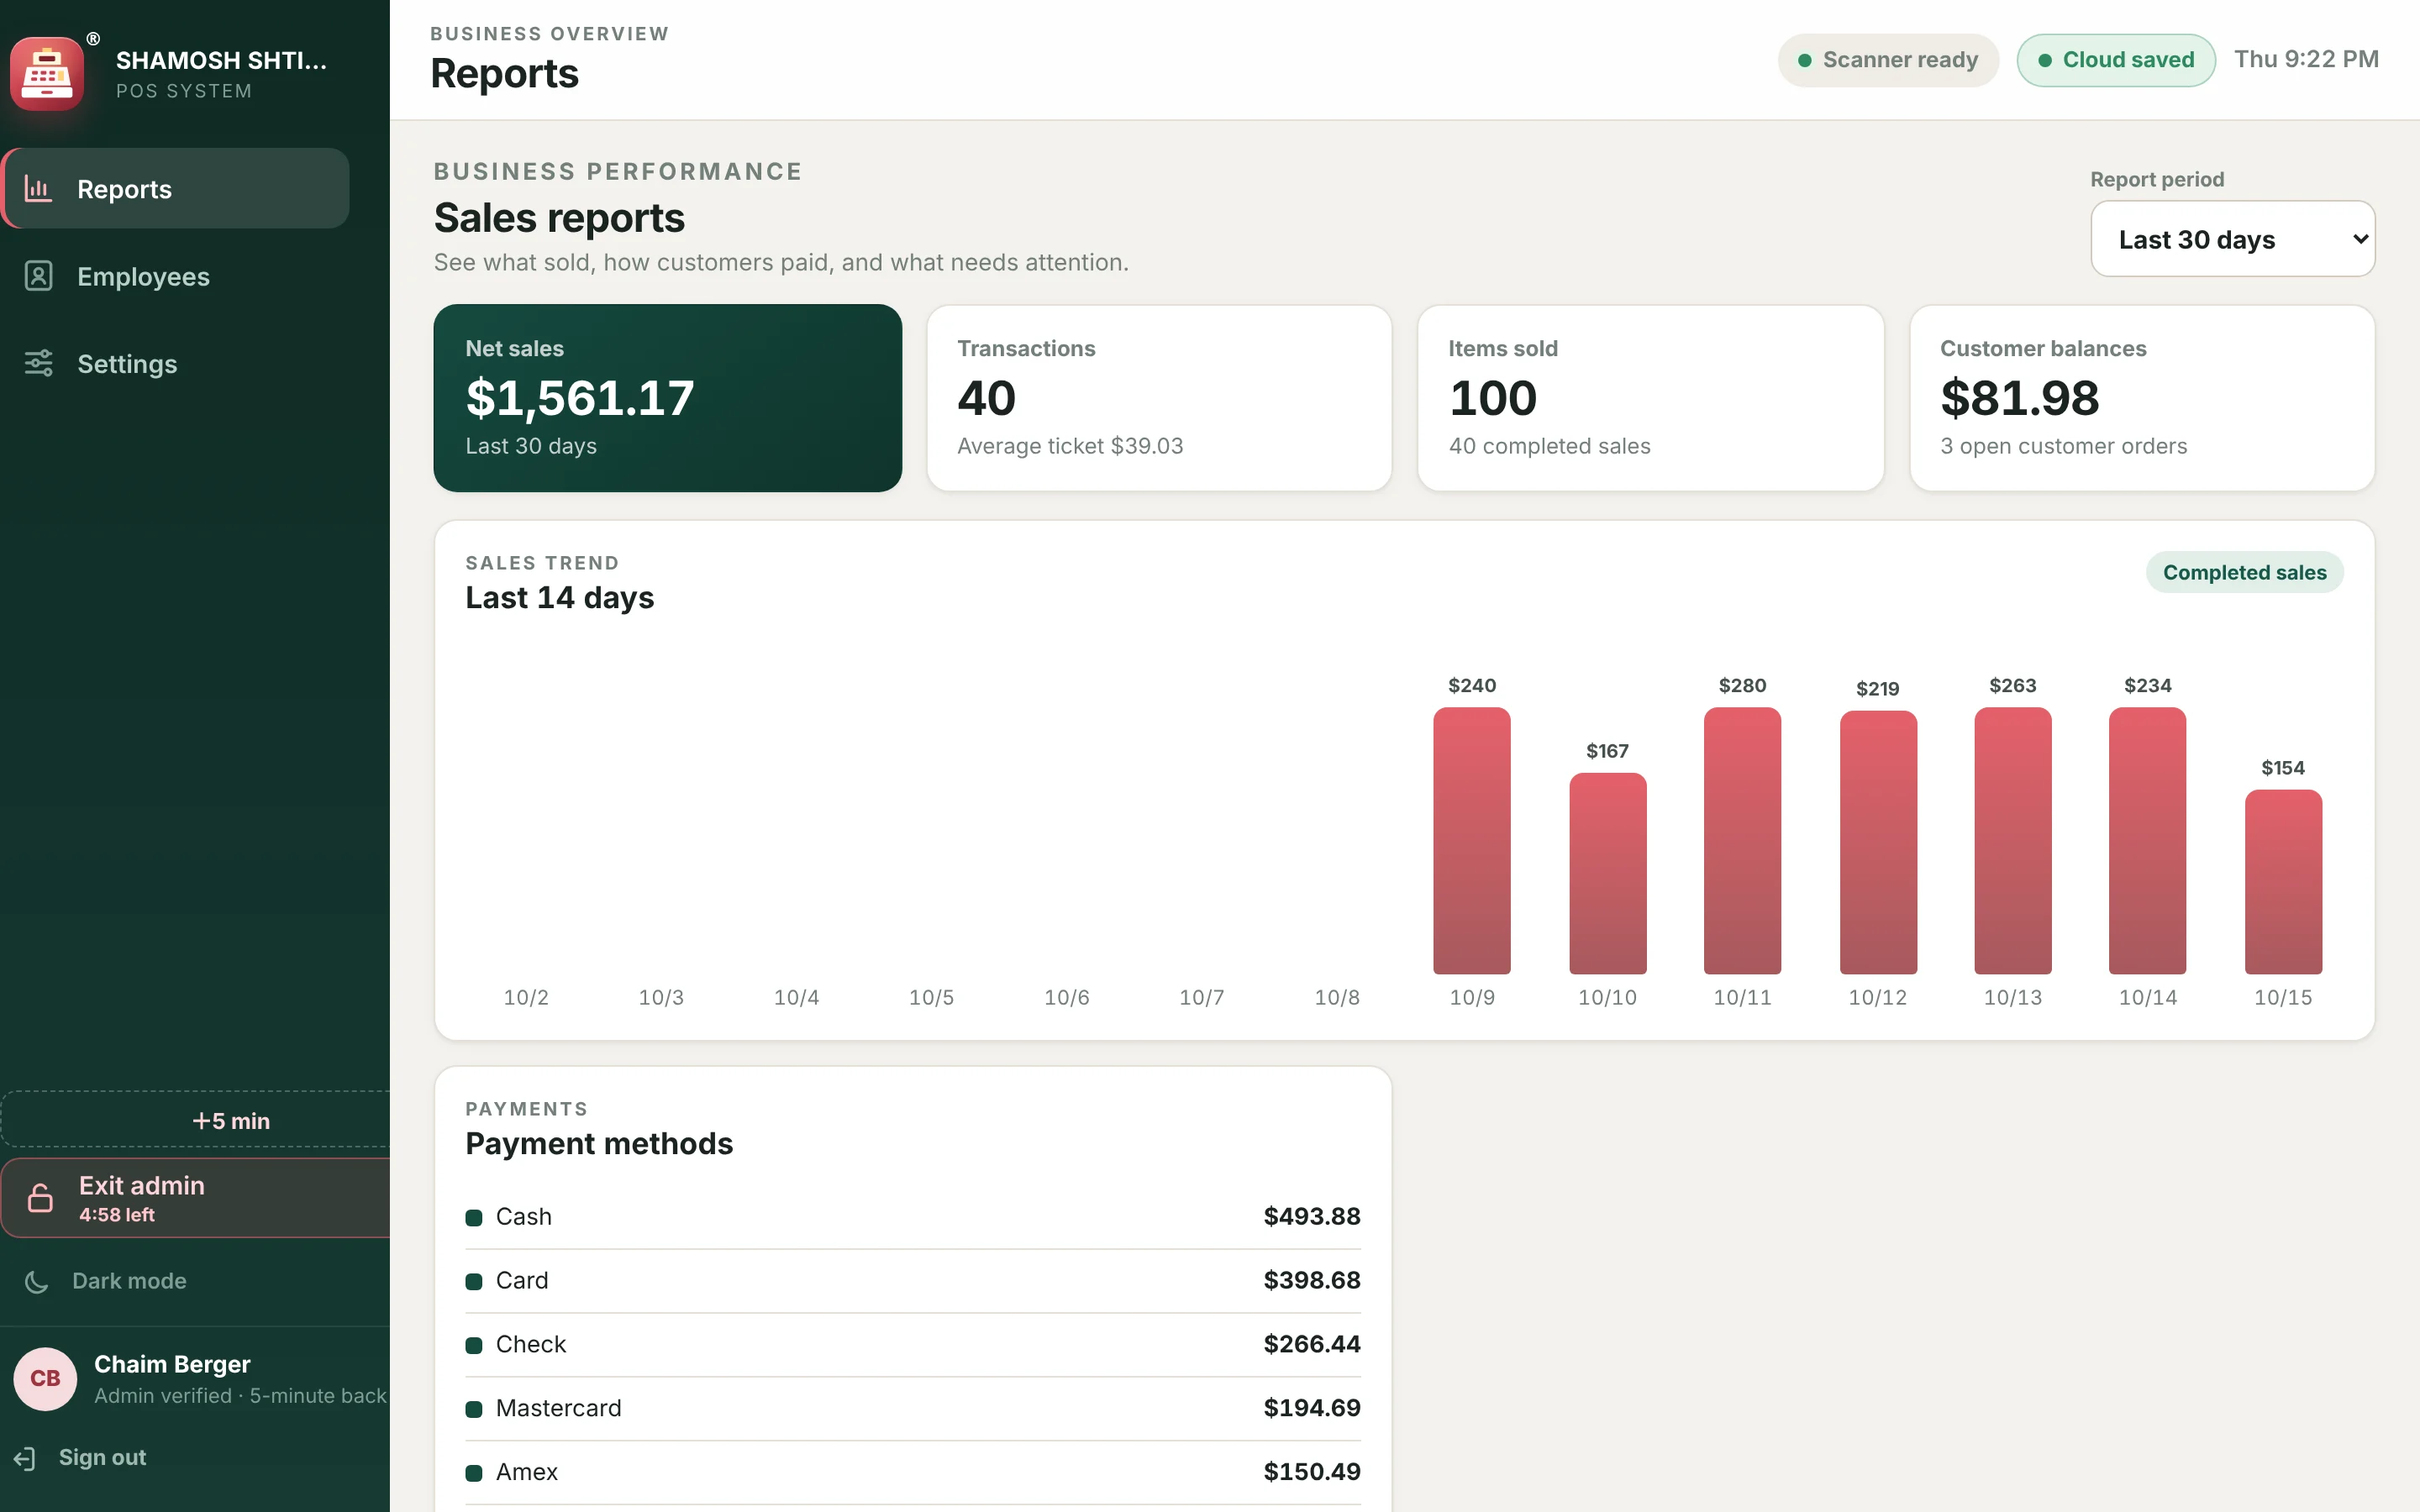Click the Last 14 days heading
2420x1512 pixels.
(559, 597)
